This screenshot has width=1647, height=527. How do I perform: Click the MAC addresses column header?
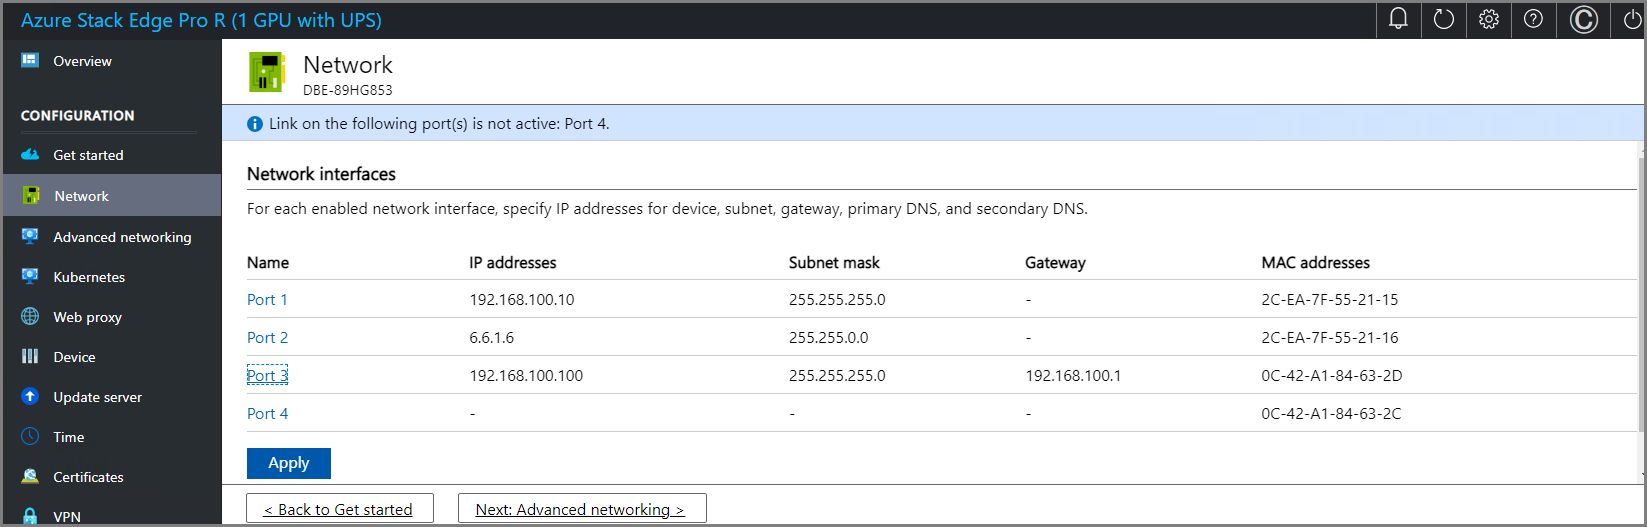tap(1315, 263)
